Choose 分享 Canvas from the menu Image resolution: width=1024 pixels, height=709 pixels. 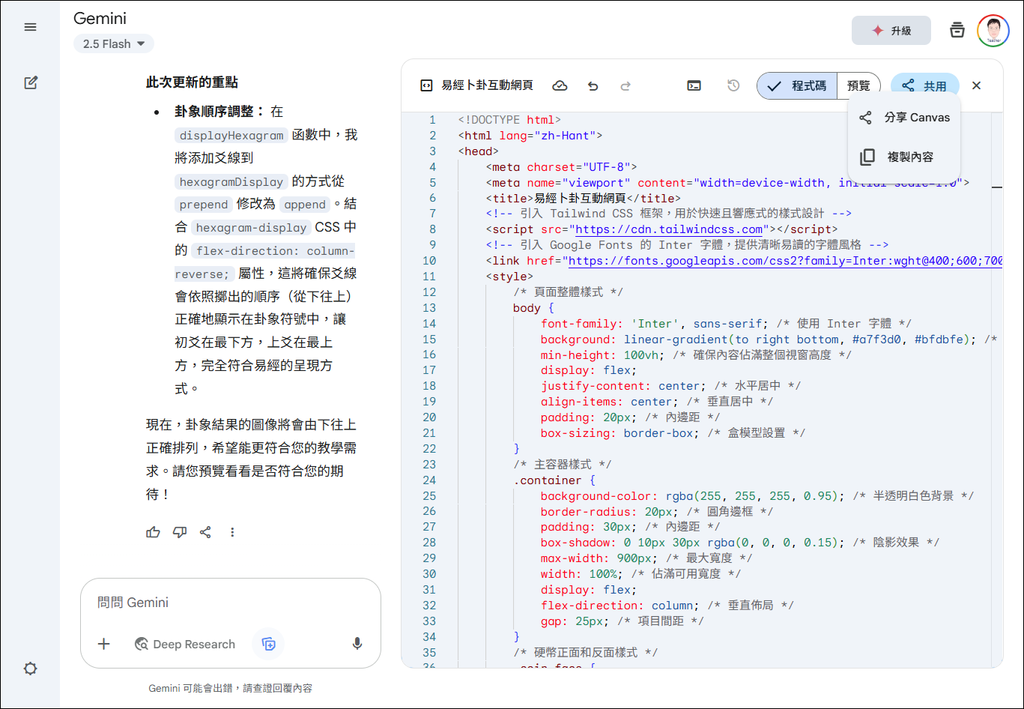pyautogui.click(x=904, y=118)
